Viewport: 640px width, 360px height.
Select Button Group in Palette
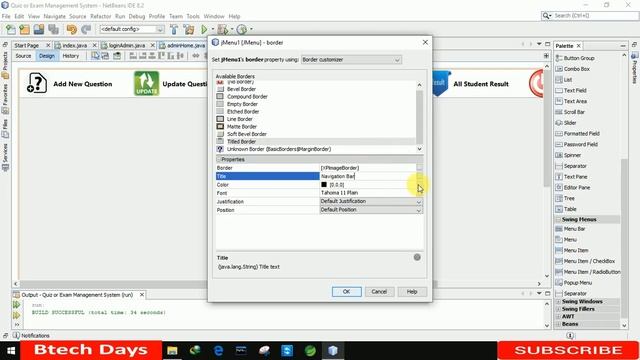click(x=579, y=58)
